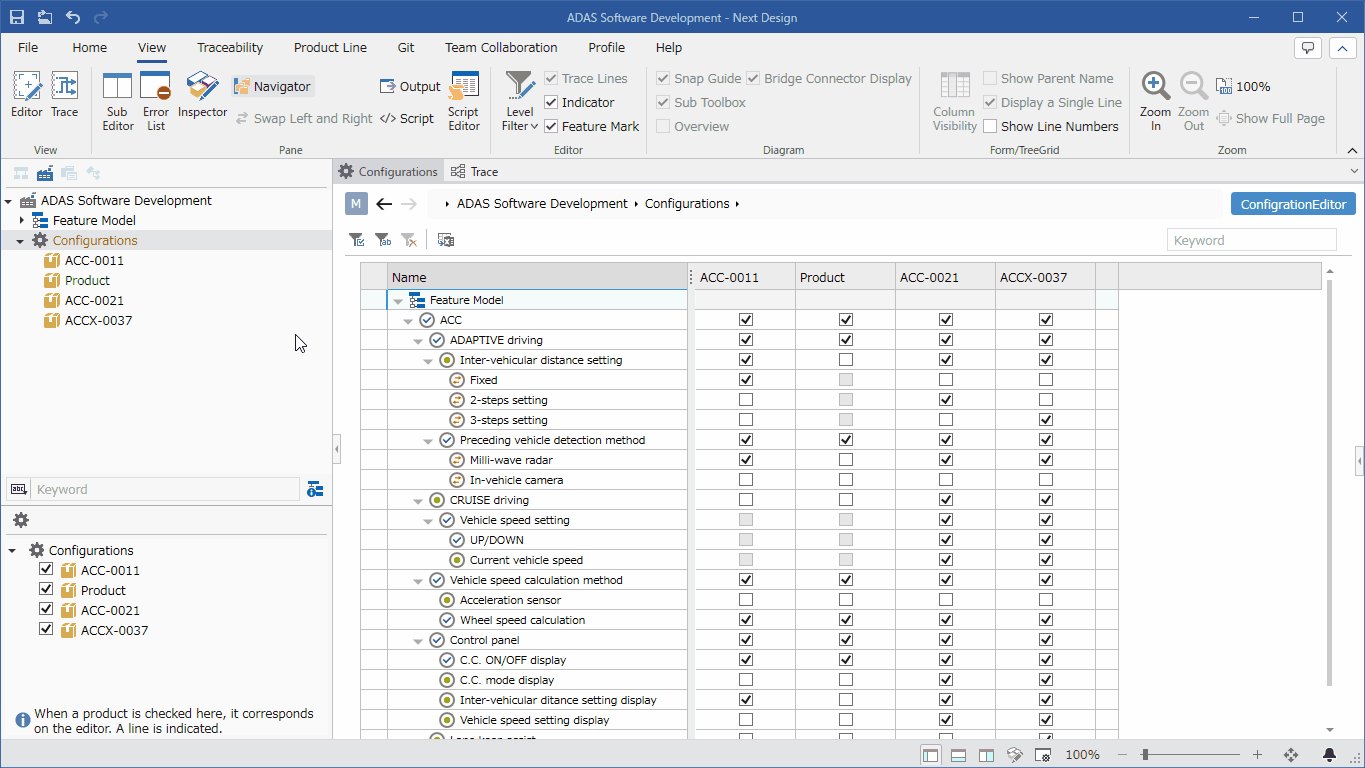This screenshot has width=1365, height=768.
Task: Toggle the Feature Mark checkbox
Action: point(551,126)
